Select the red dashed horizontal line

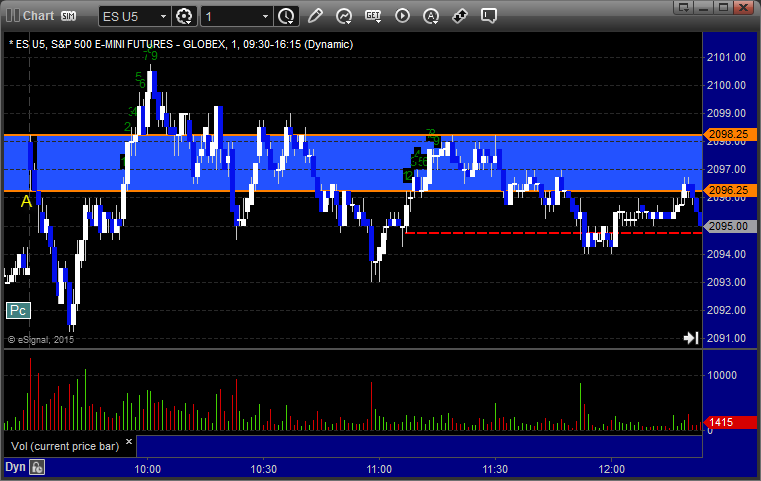point(553,233)
